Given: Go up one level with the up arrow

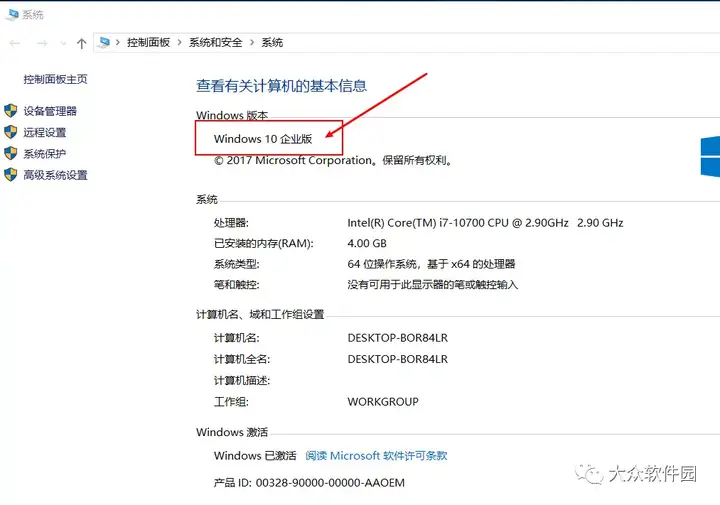Looking at the screenshot, I should tap(82, 43).
